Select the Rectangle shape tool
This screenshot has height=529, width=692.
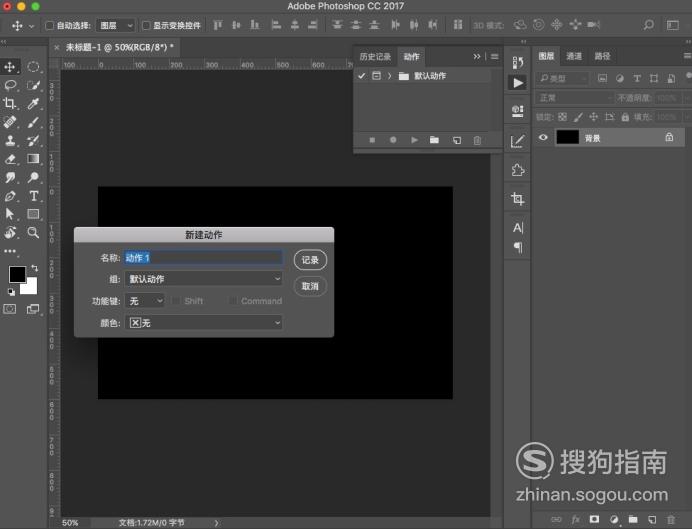pos(33,214)
